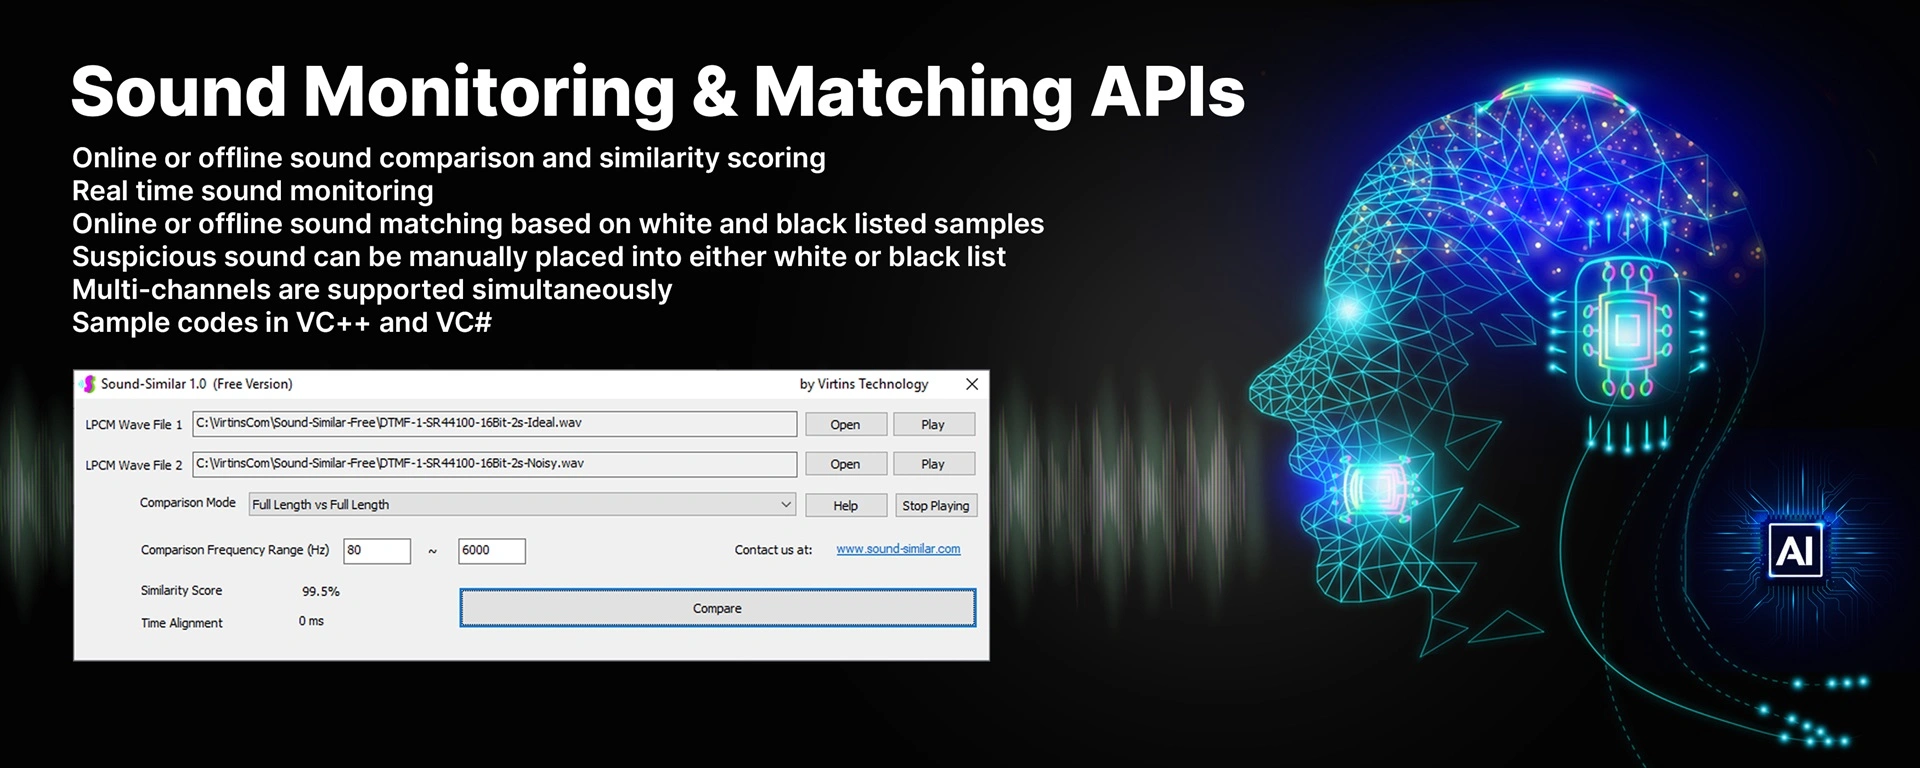Open a file for LPCM Wave File 1
The image size is (1920, 768).
[x=845, y=424]
